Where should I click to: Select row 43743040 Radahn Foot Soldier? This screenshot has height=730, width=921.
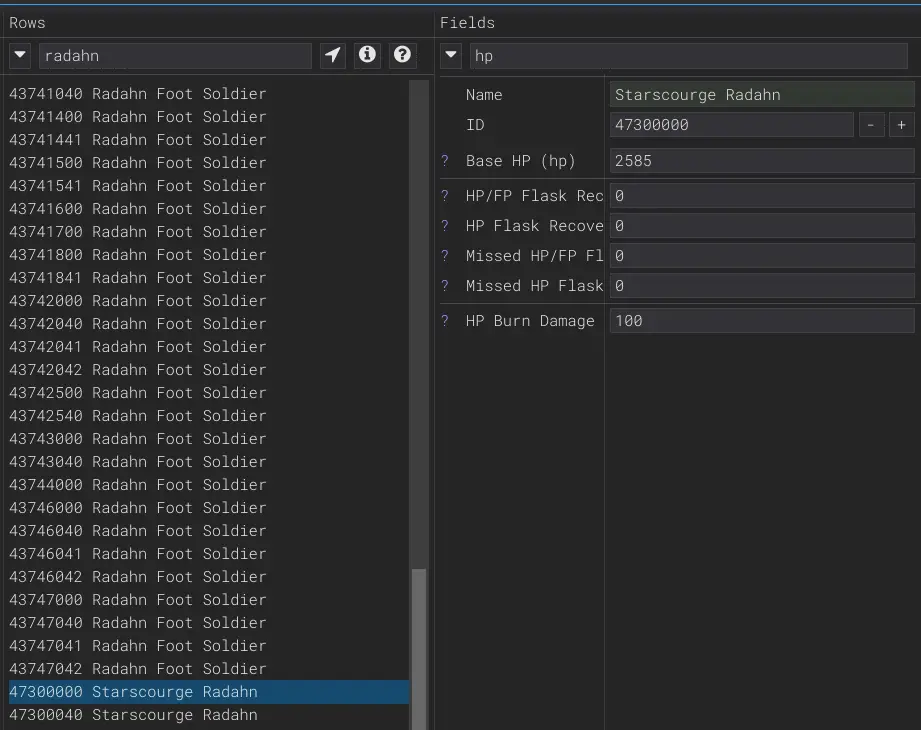pyautogui.click(x=209, y=462)
